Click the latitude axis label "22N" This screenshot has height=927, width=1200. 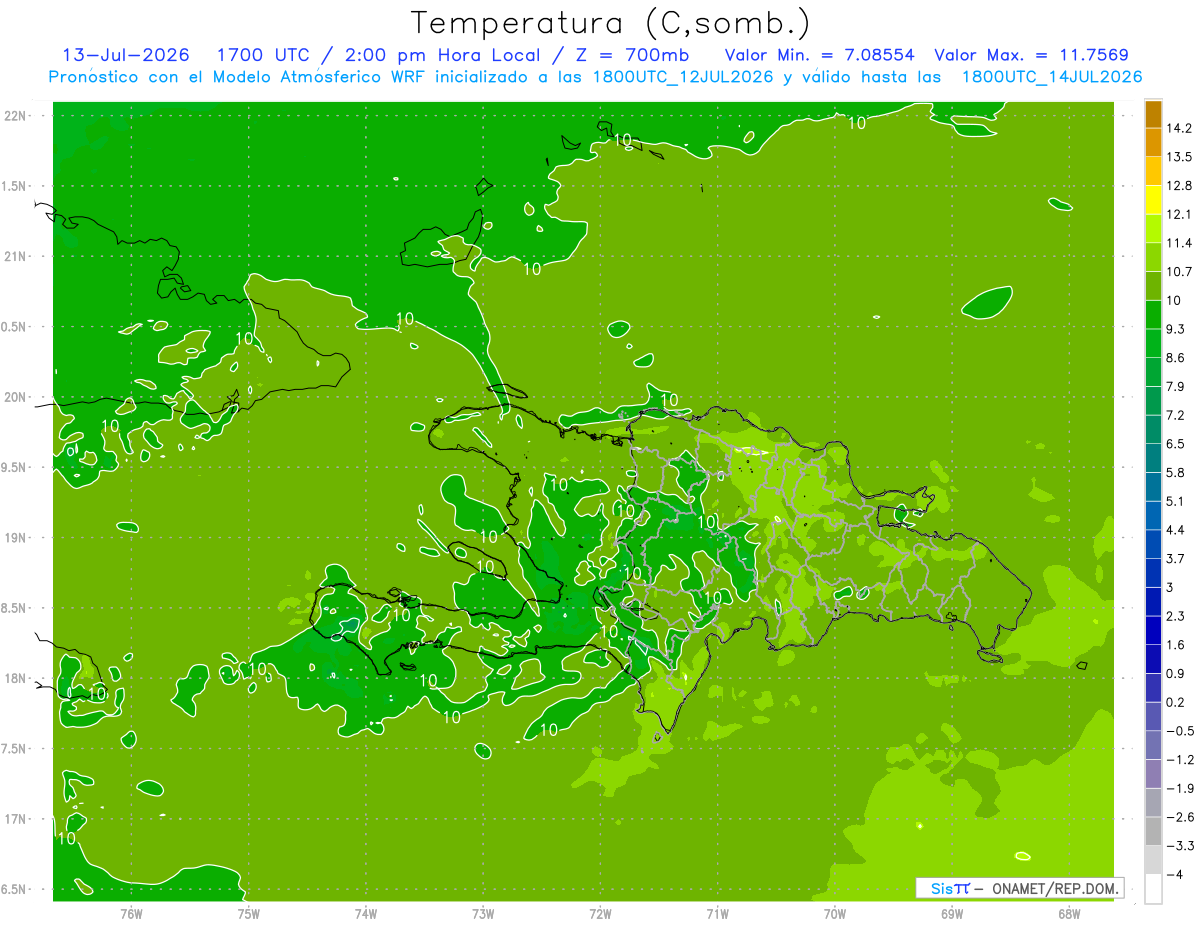point(16,116)
